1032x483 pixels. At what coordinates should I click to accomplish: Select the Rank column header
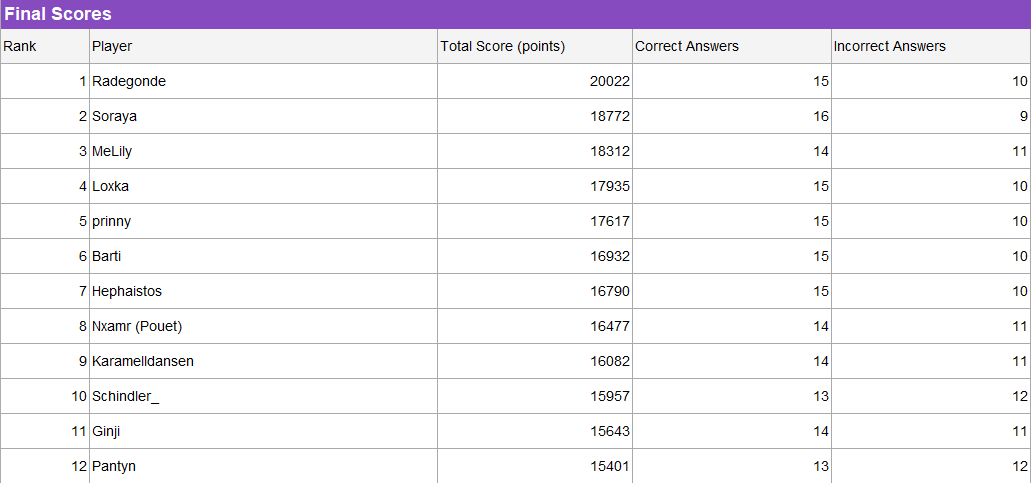coord(45,46)
